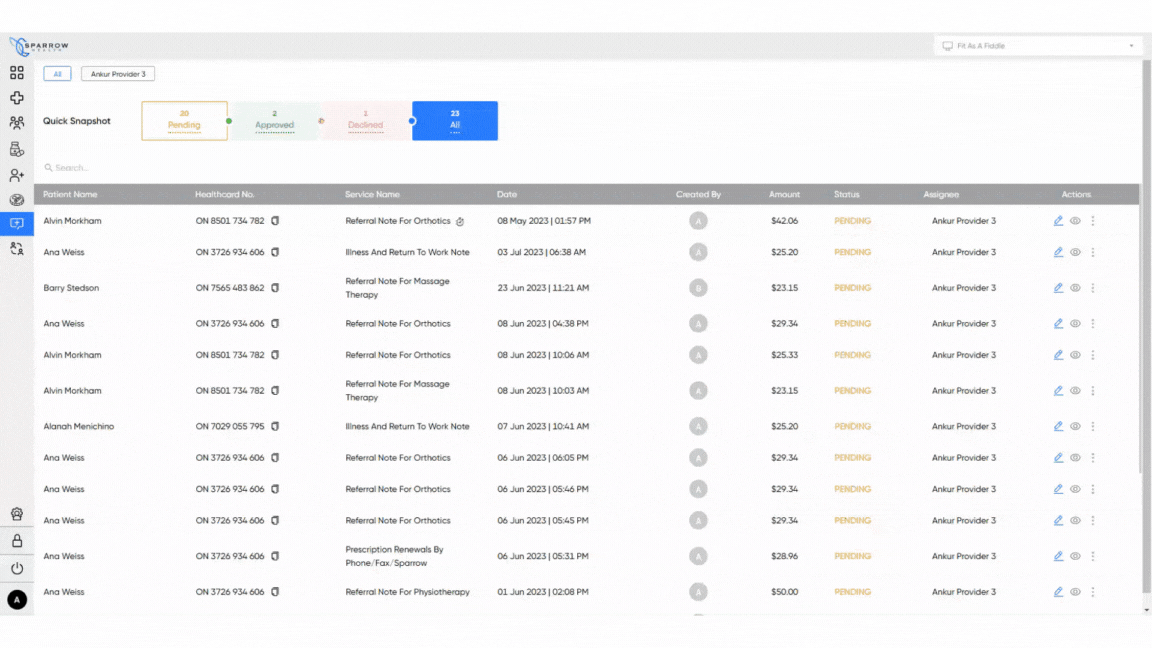The height and width of the screenshot is (648, 1152).
Task: View Barry Stedson's request via eye icon
Action: (x=1075, y=288)
